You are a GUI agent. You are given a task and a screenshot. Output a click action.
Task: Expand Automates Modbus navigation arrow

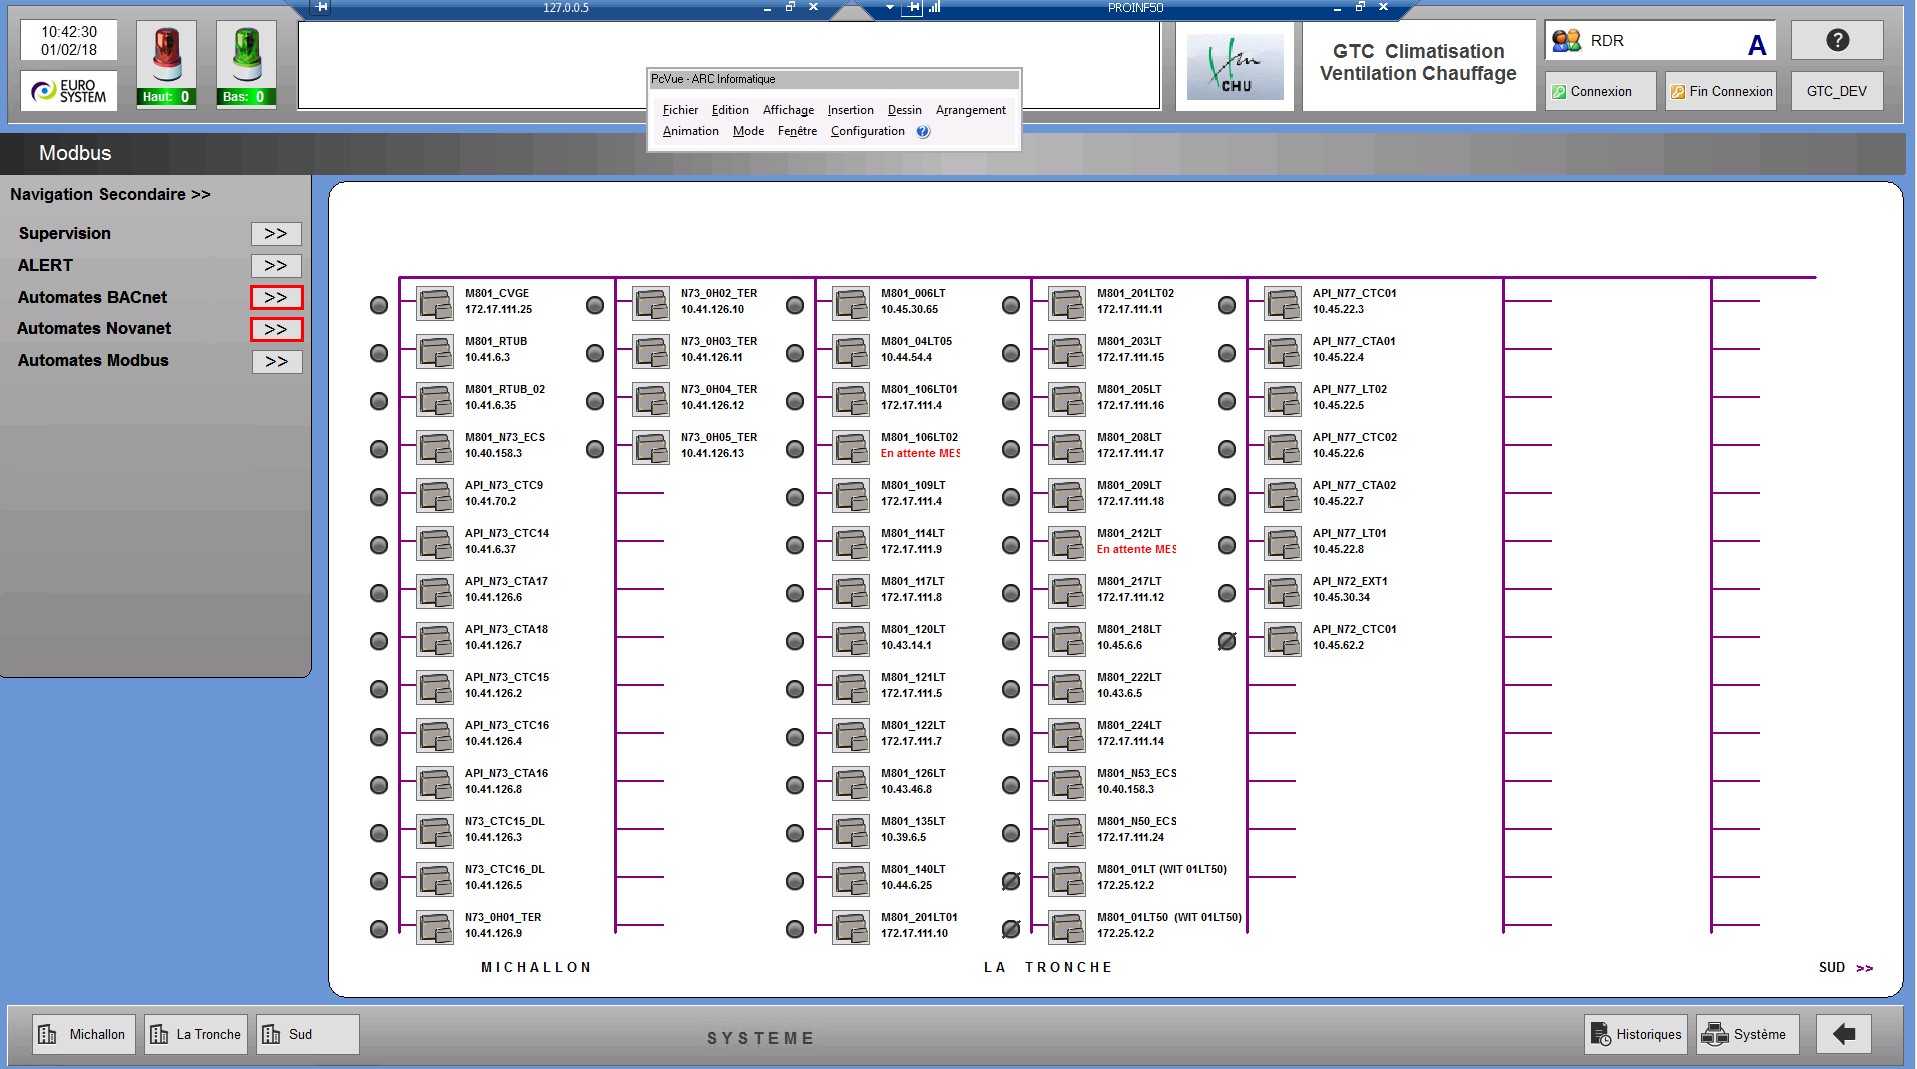pyautogui.click(x=276, y=362)
